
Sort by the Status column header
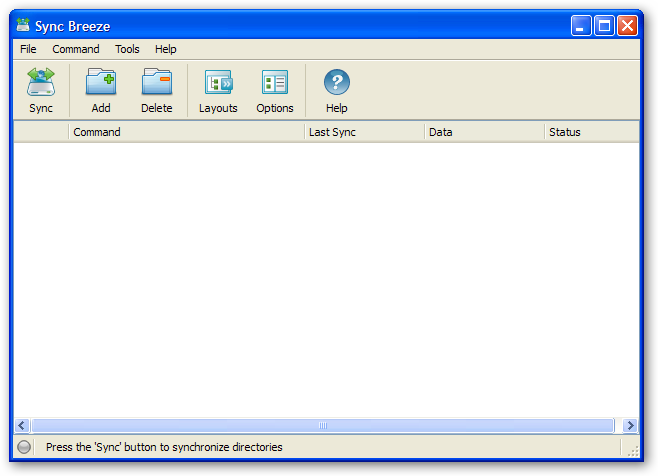(592, 132)
